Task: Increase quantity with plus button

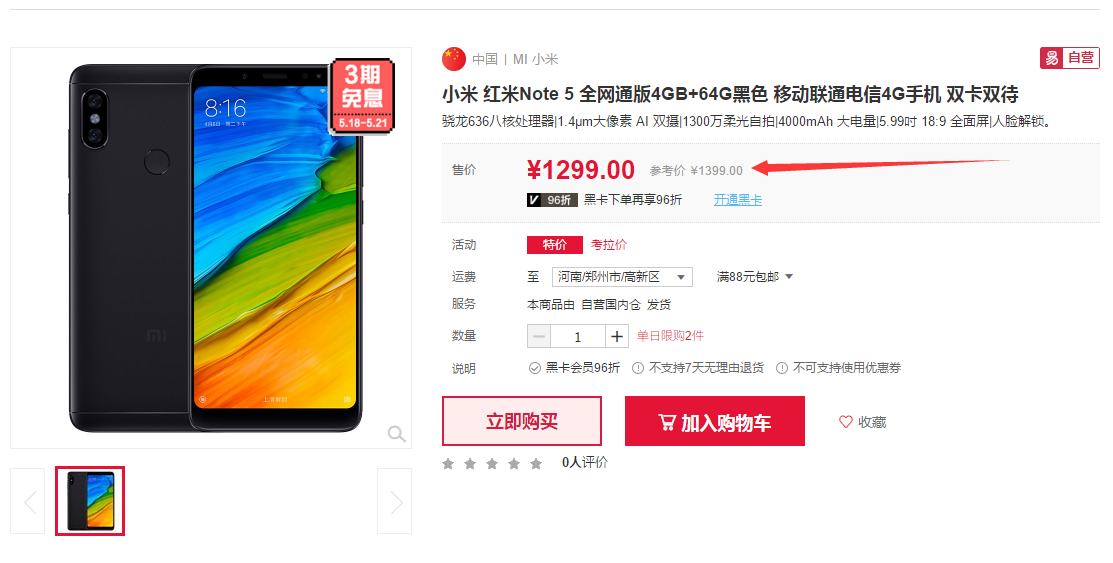Action: click(x=617, y=337)
